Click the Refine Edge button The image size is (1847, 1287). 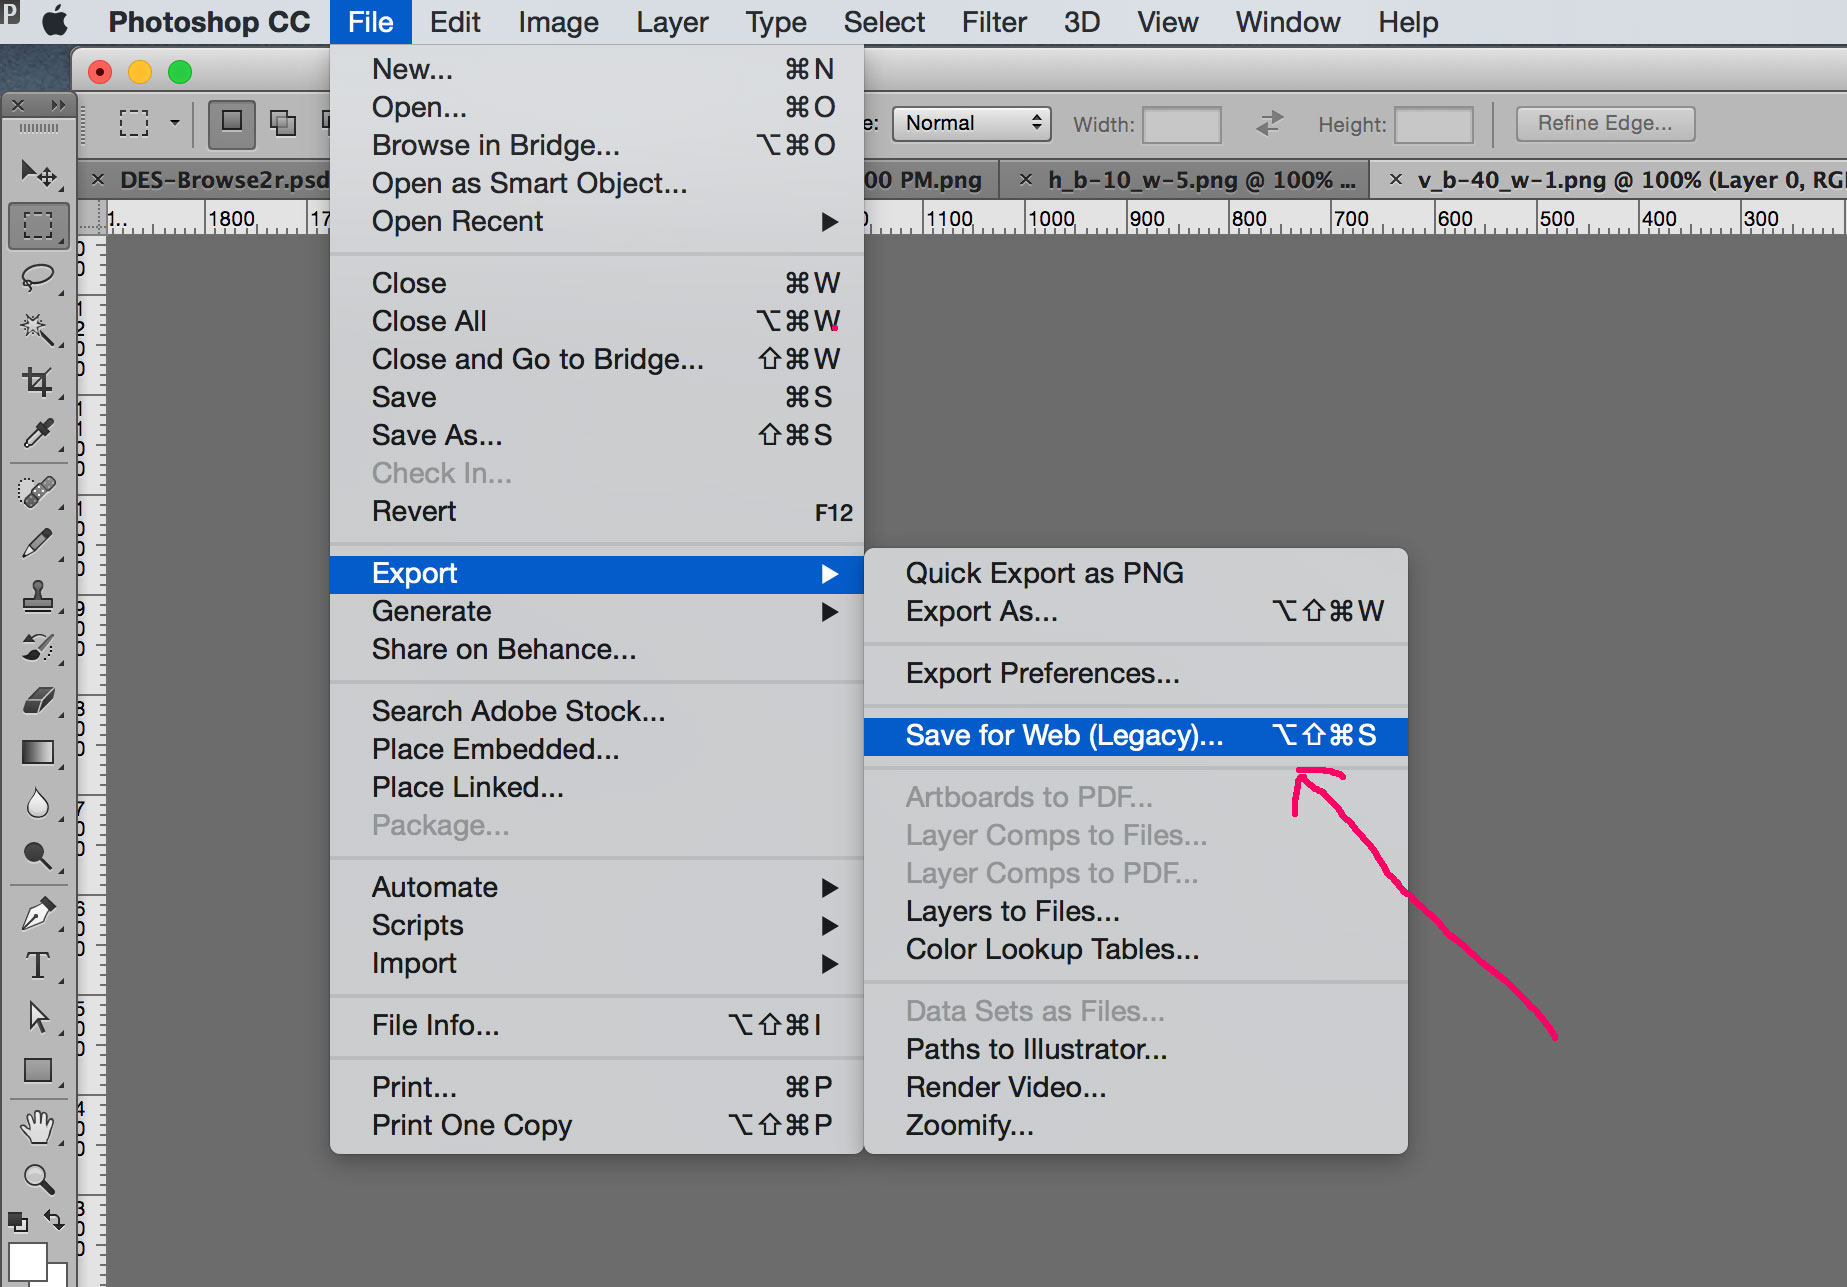tap(1604, 123)
